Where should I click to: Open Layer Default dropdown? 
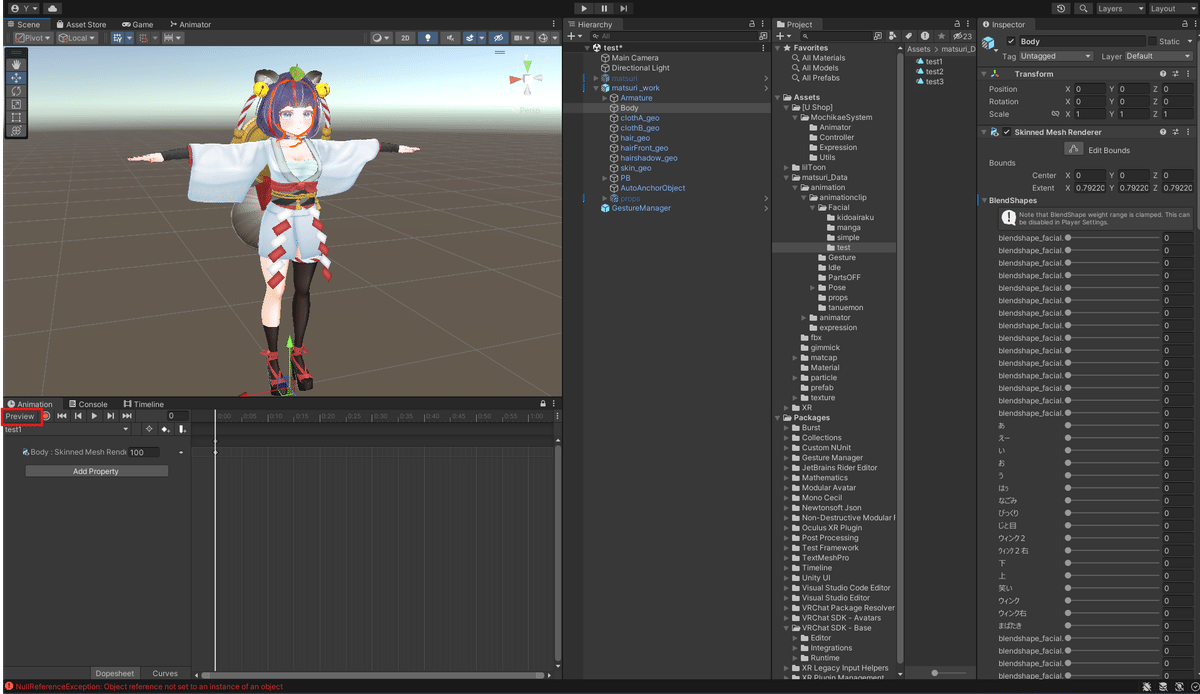[1159, 56]
